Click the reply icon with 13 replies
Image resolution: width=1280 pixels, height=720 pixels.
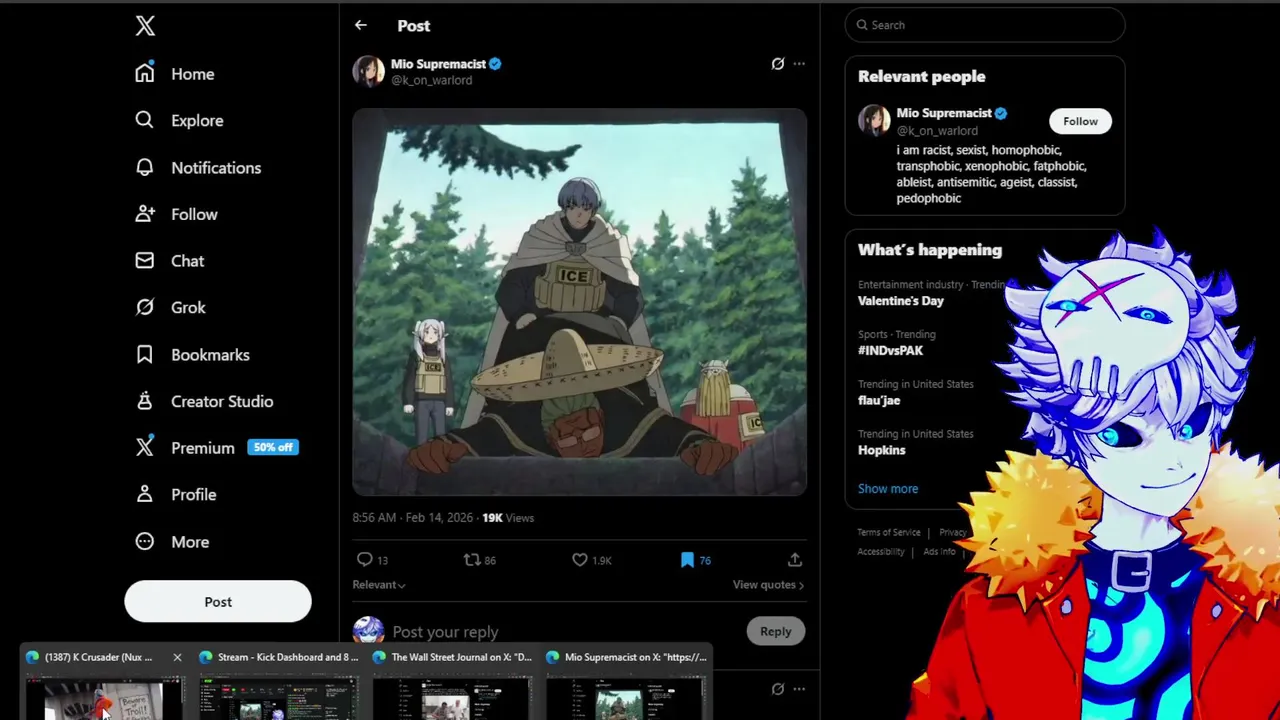(x=365, y=560)
